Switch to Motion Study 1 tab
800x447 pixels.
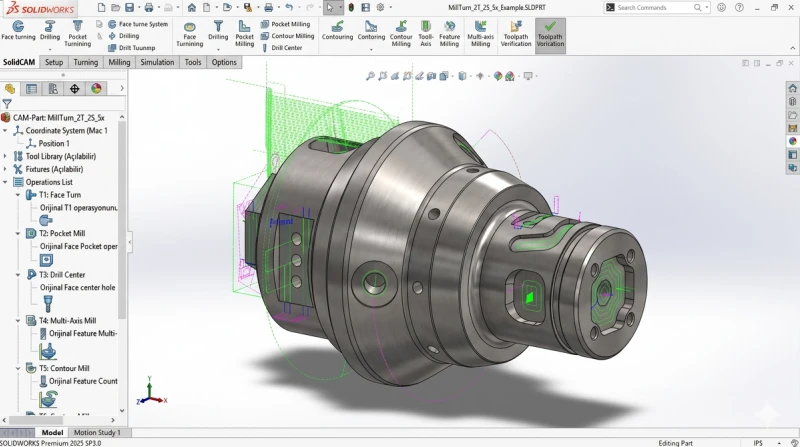(97, 432)
